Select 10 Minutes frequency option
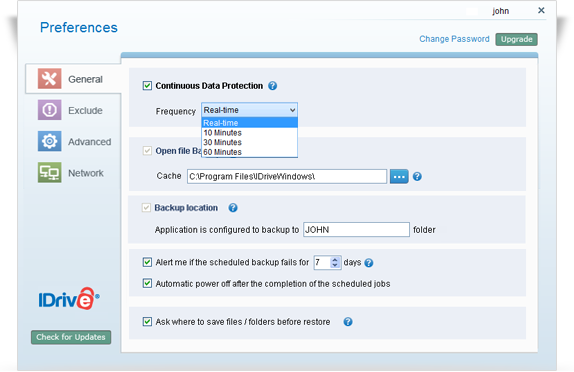This screenshot has height=372, width=574. coord(249,133)
